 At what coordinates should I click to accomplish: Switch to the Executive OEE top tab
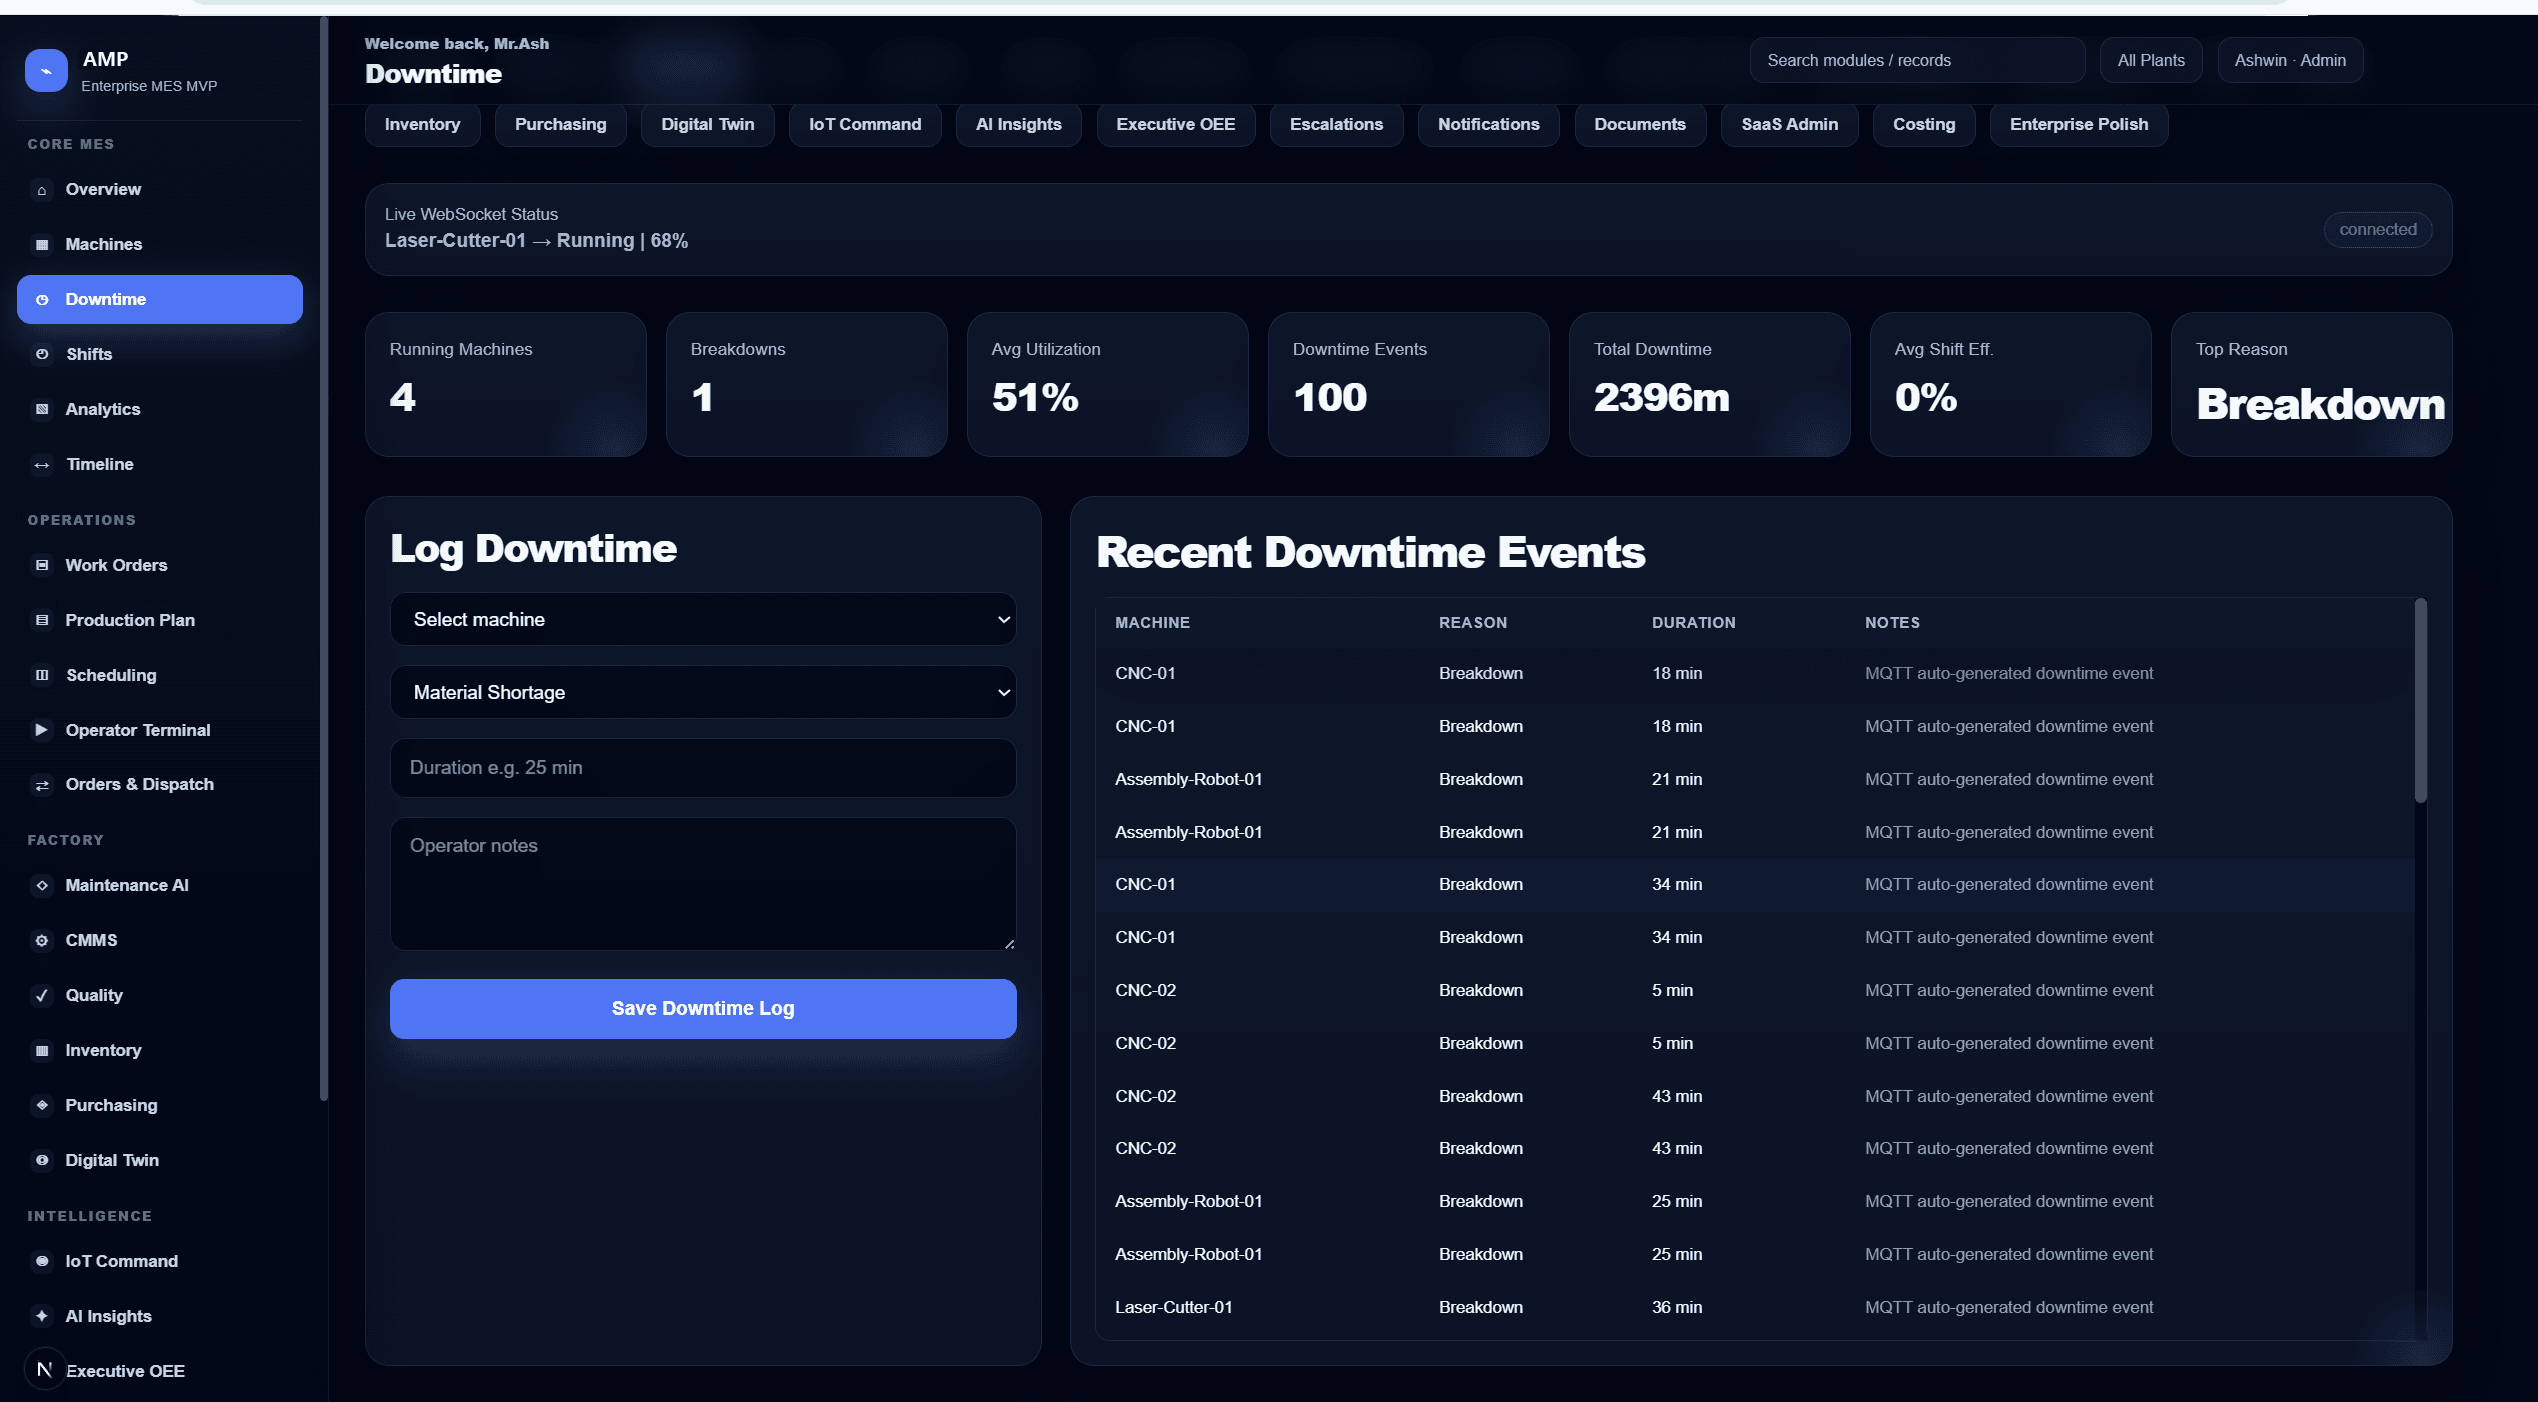click(1176, 125)
